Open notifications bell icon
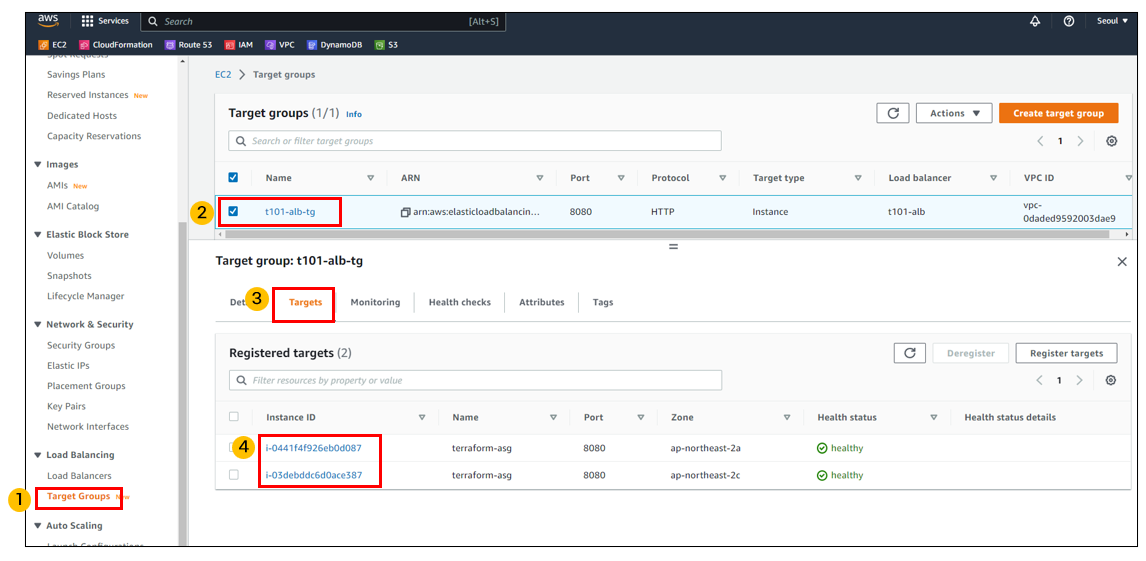Image resolution: width=1146 pixels, height=561 pixels. (1034, 21)
